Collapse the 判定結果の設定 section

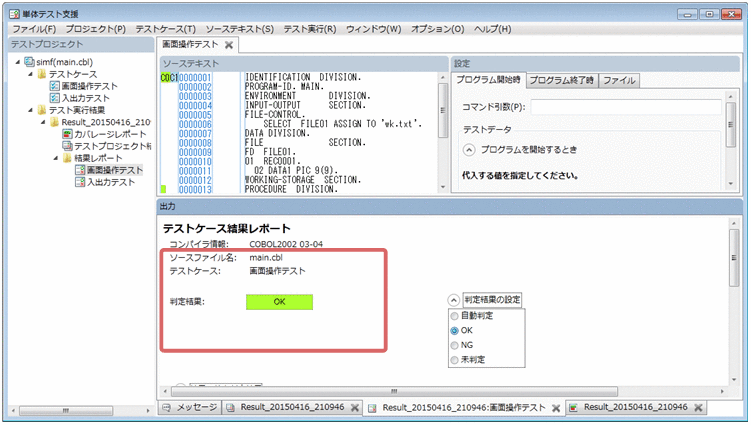(454, 300)
